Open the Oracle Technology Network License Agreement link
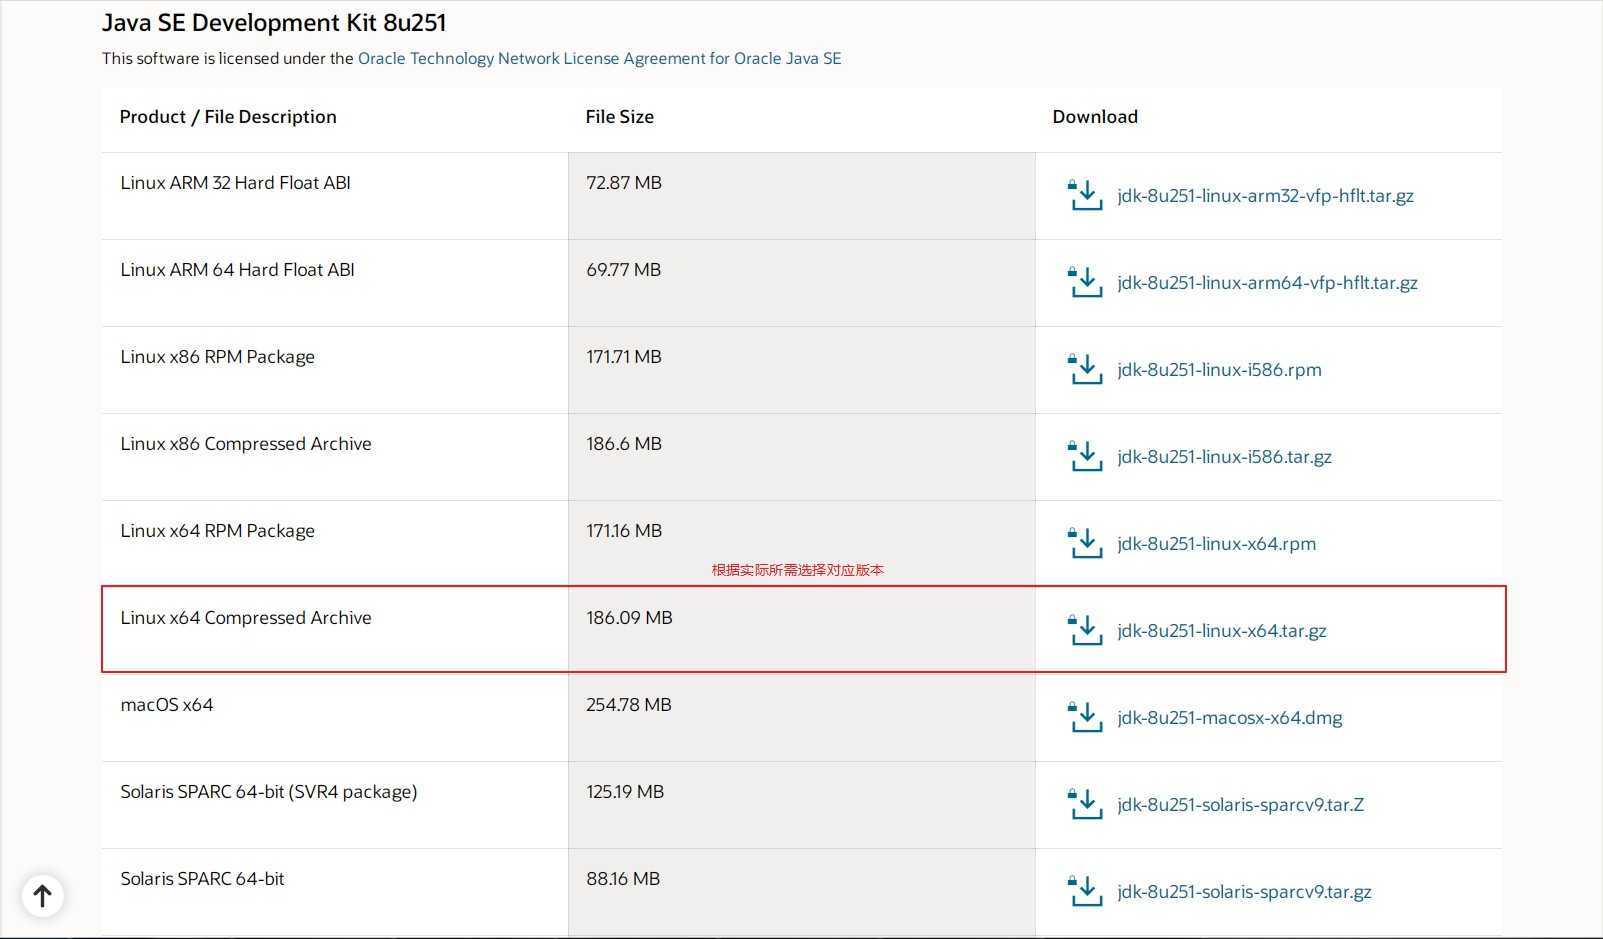The height and width of the screenshot is (939, 1603). (599, 58)
